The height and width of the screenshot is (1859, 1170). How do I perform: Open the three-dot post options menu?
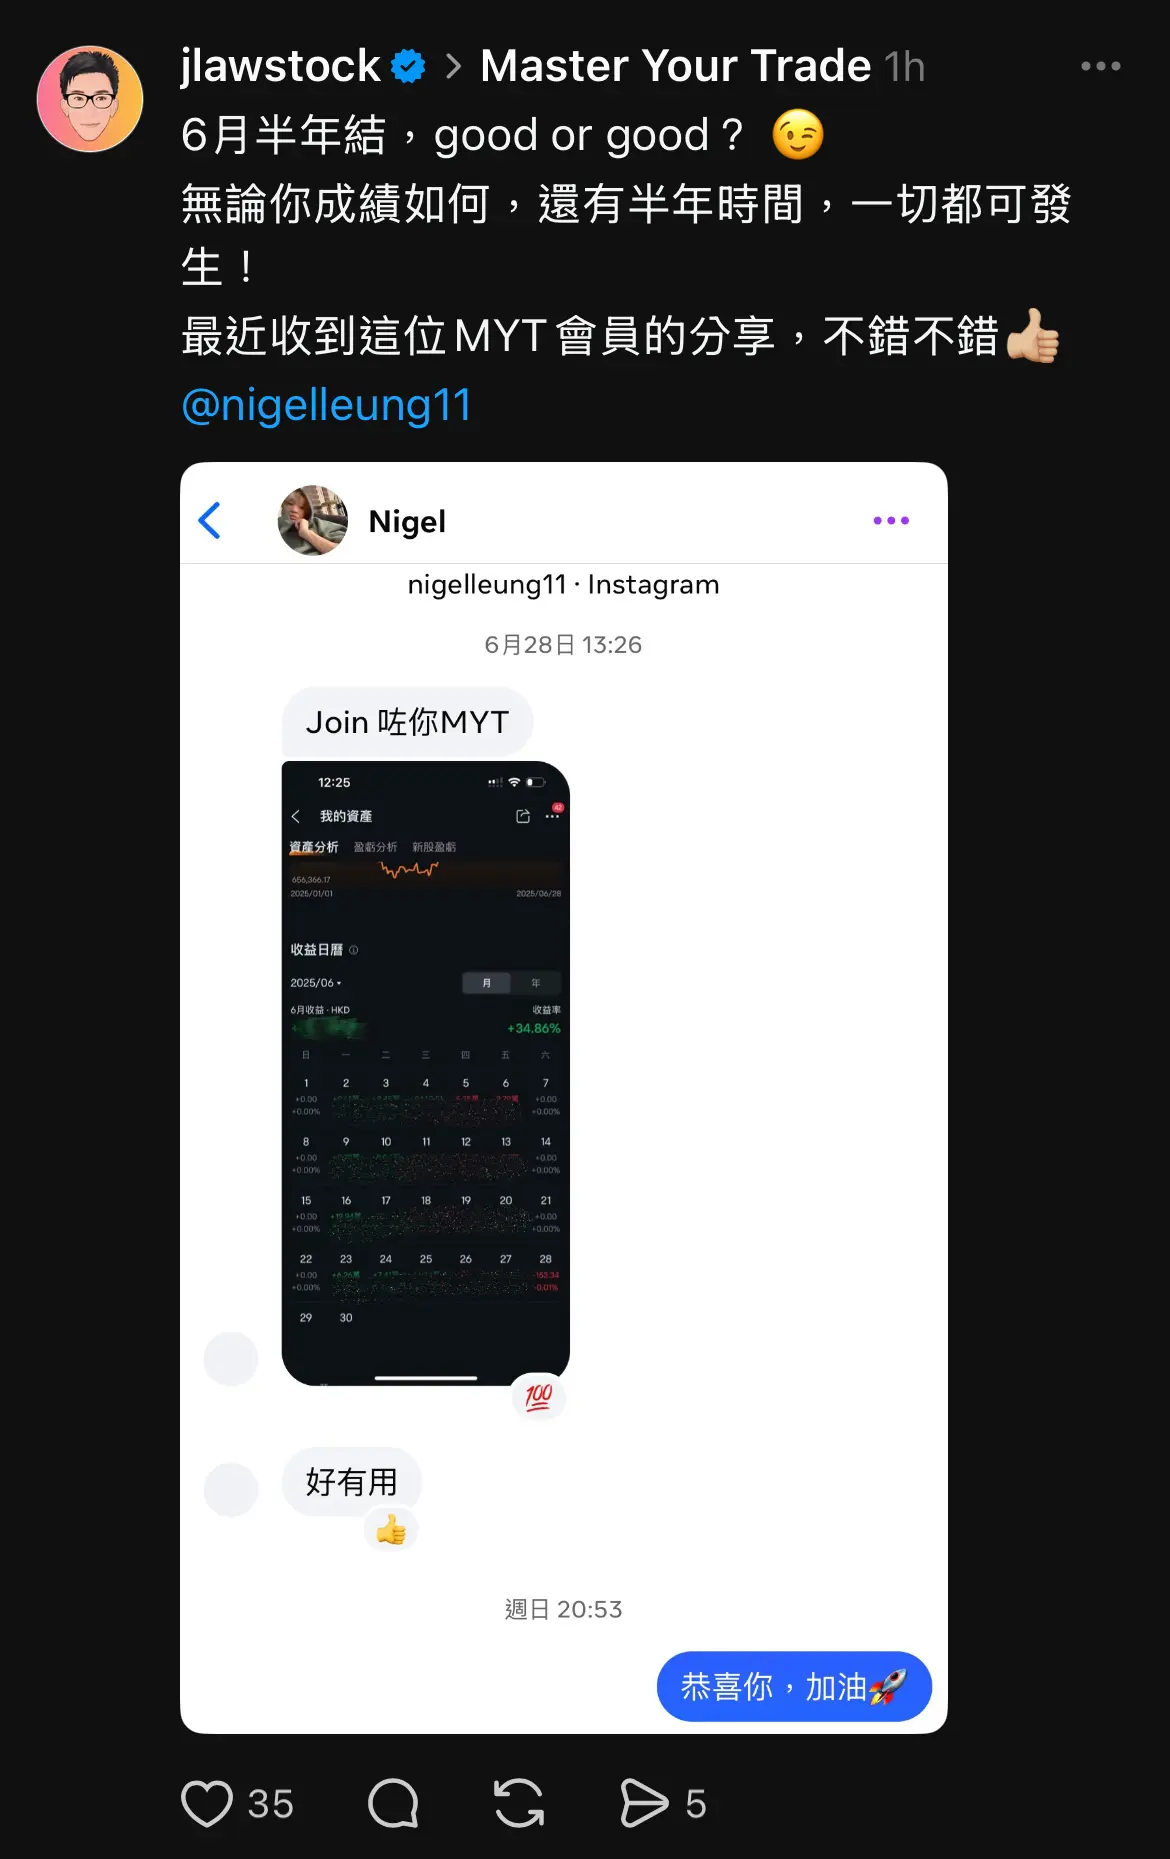1100,66
